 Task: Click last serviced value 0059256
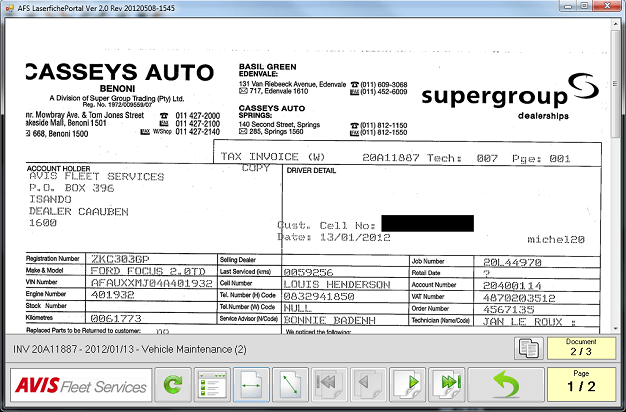pyautogui.click(x=308, y=272)
